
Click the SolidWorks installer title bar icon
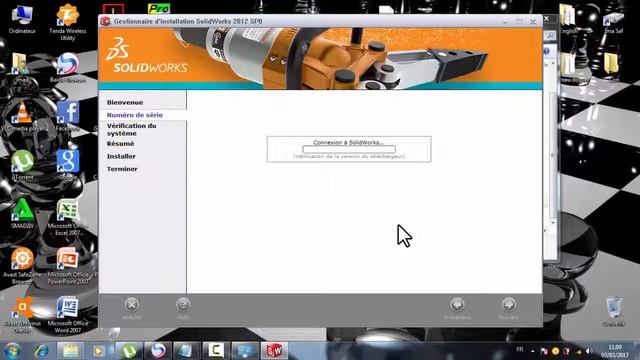[x=105, y=21]
